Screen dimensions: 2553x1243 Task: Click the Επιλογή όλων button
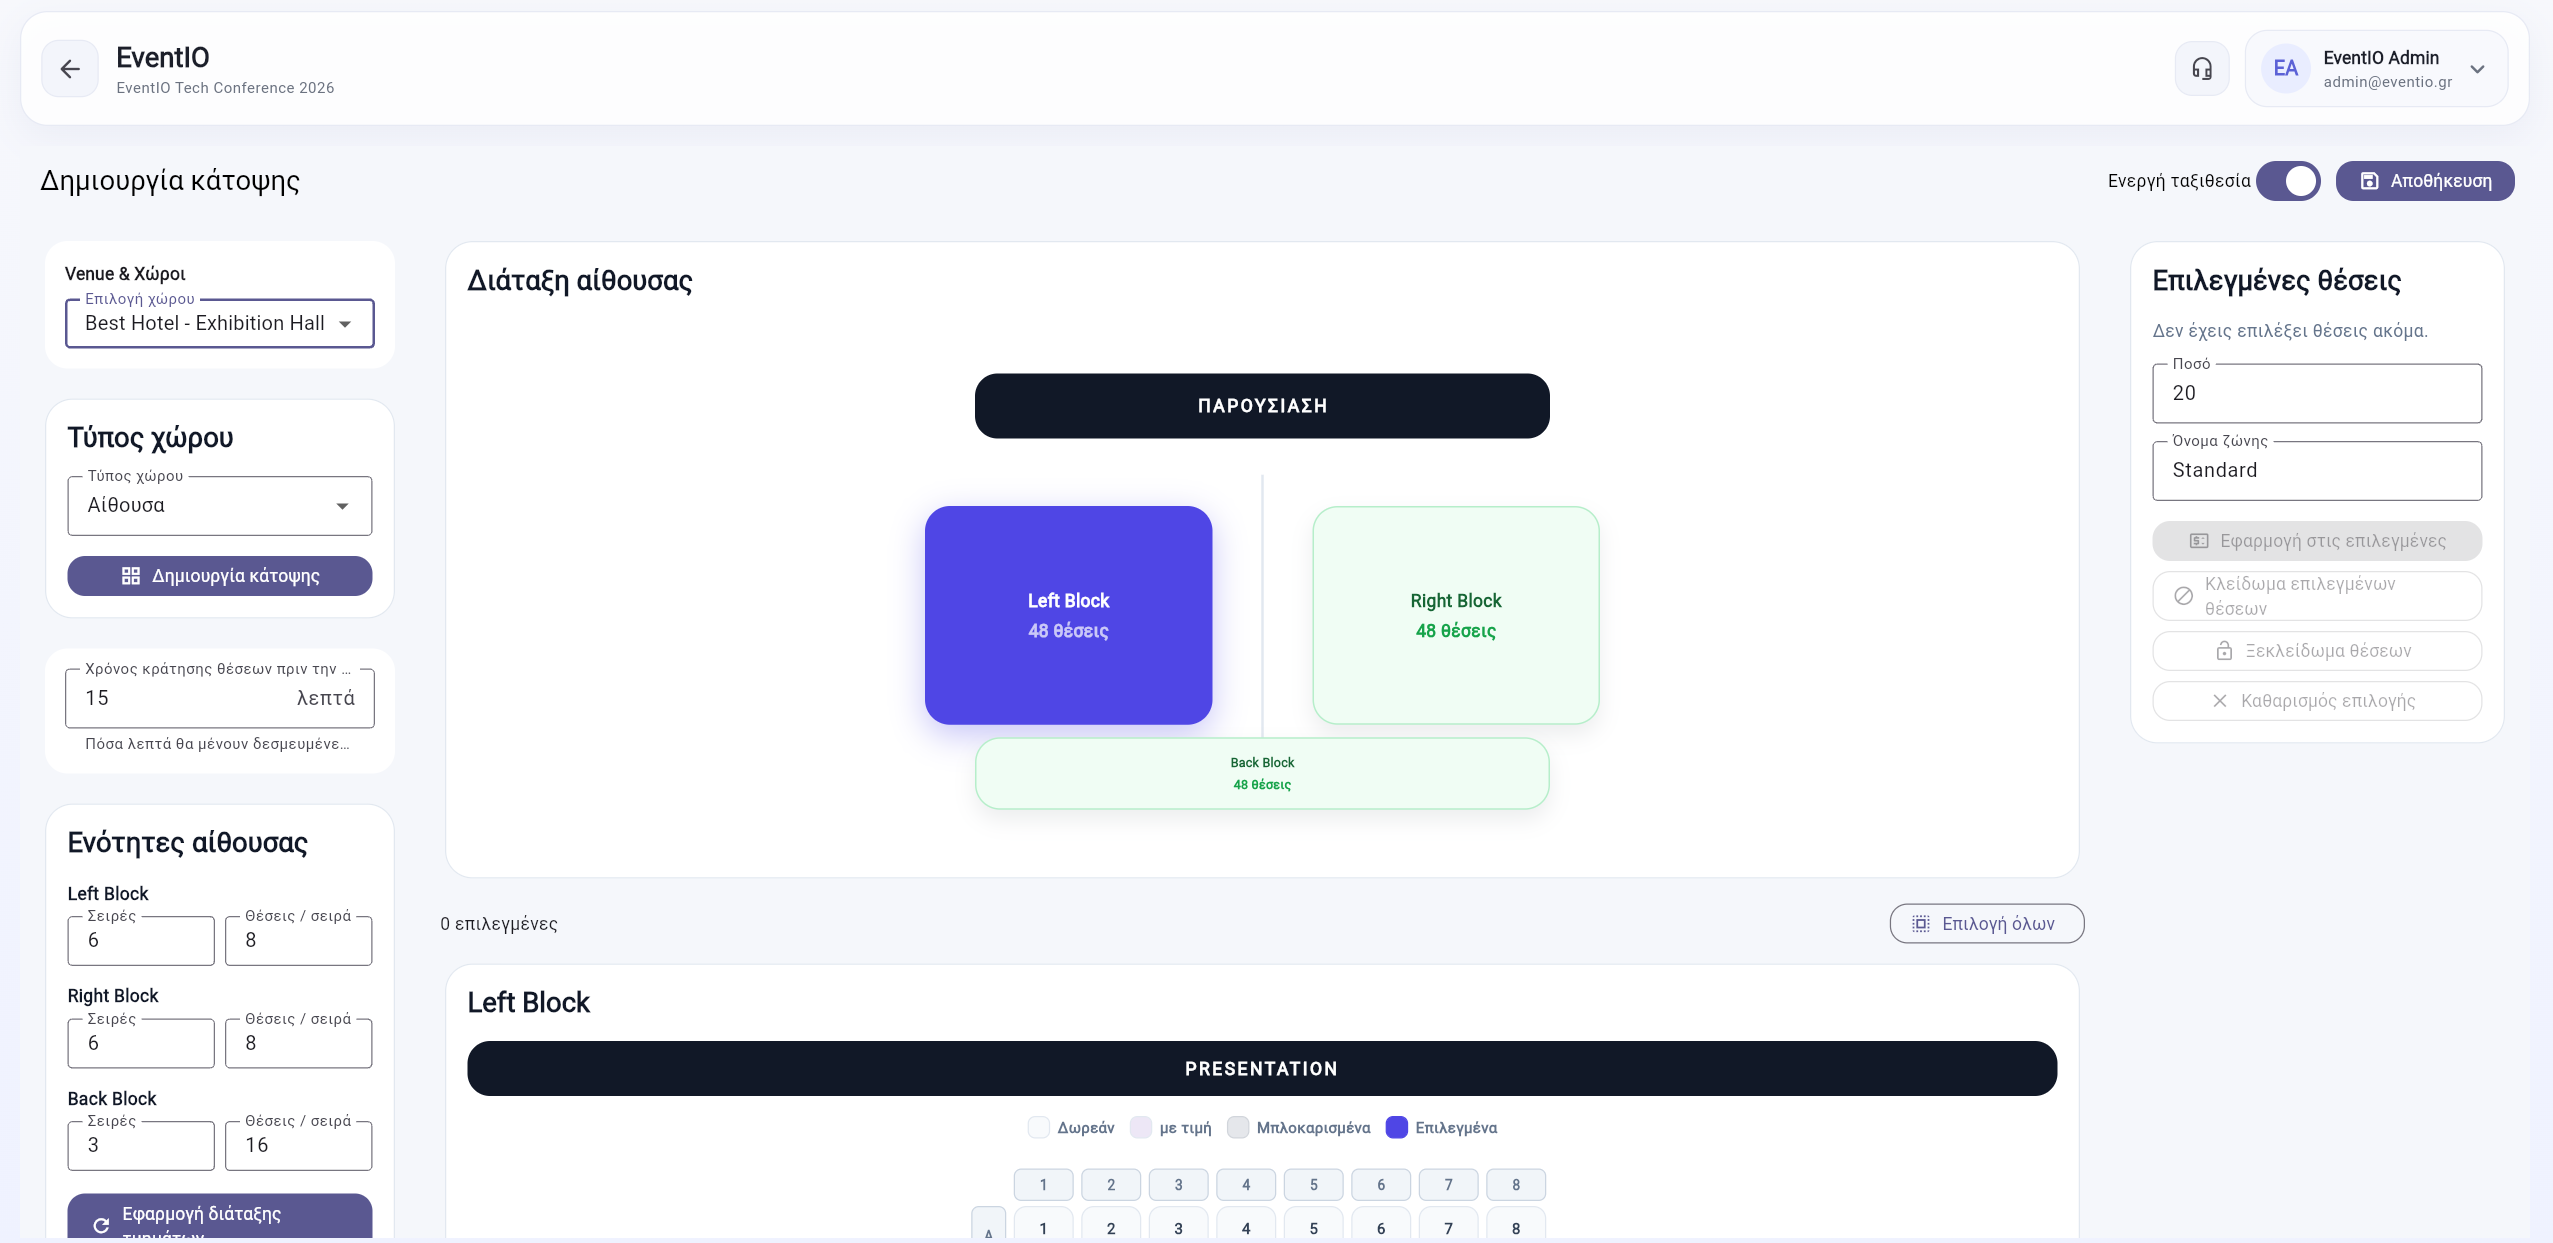click(1986, 924)
